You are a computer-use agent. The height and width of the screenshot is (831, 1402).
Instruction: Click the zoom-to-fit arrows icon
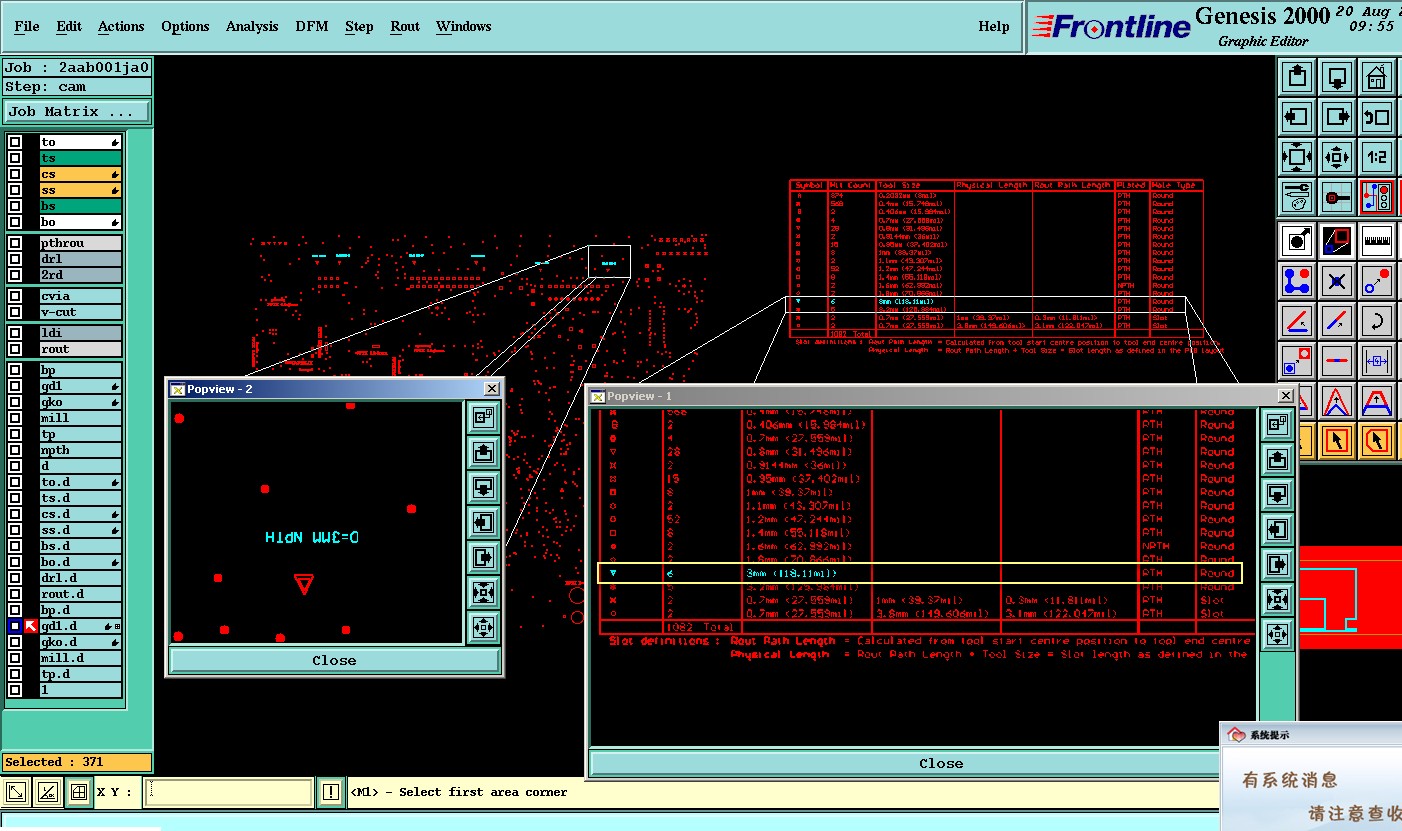(1297, 157)
